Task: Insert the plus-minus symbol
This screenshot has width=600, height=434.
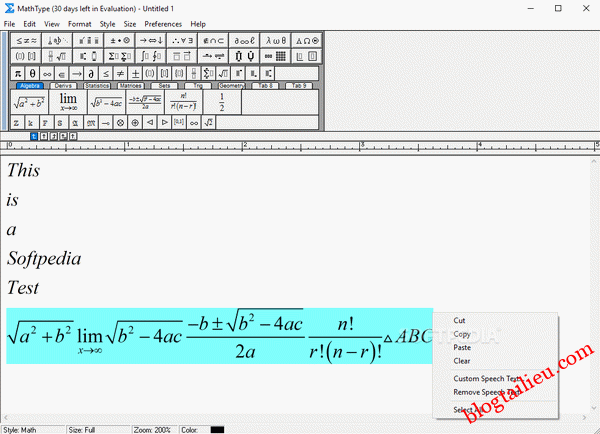Action: point(135,73)
